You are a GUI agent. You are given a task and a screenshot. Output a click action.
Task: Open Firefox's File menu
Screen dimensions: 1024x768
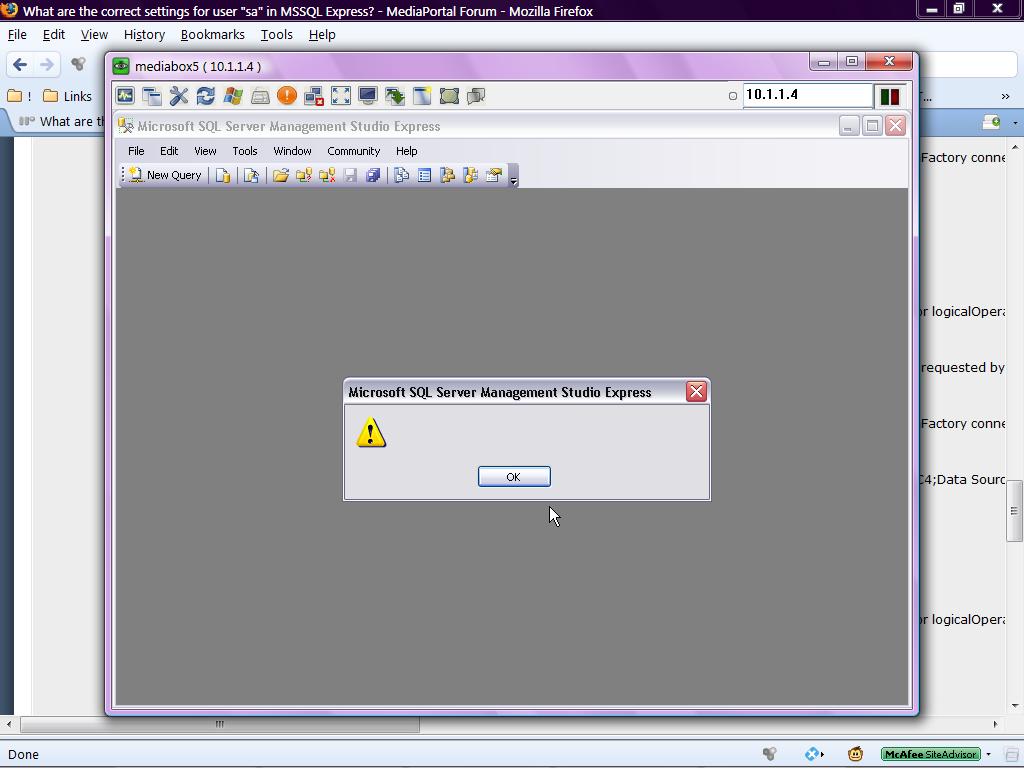(x=17, y=35)
